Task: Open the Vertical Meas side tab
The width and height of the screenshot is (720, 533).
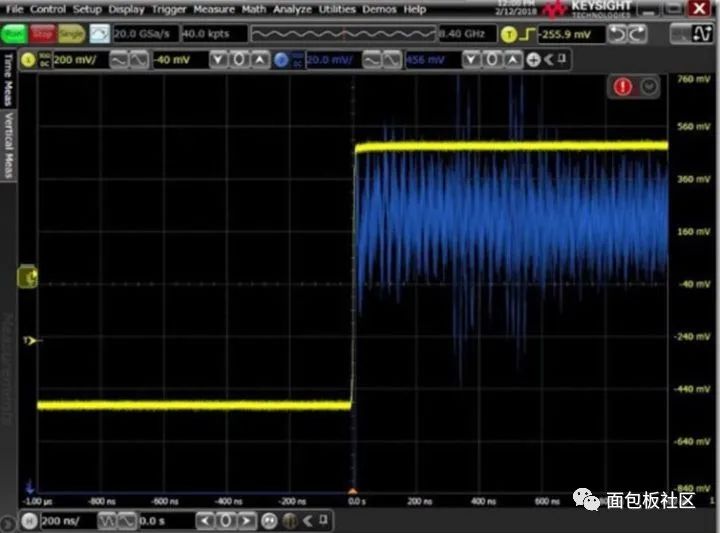Action: (x=8, y=146)
